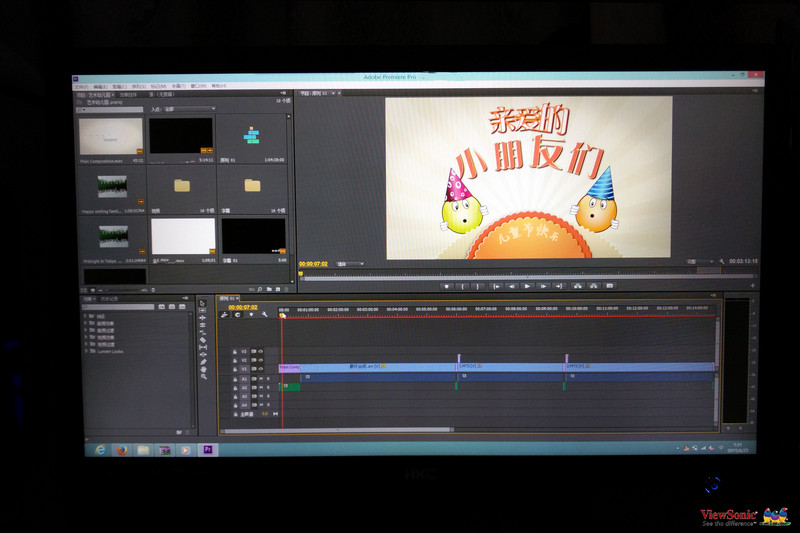Viewport: 800px width, 533px height.
Task: Select the Slide tool
Action: click(203, 354)
